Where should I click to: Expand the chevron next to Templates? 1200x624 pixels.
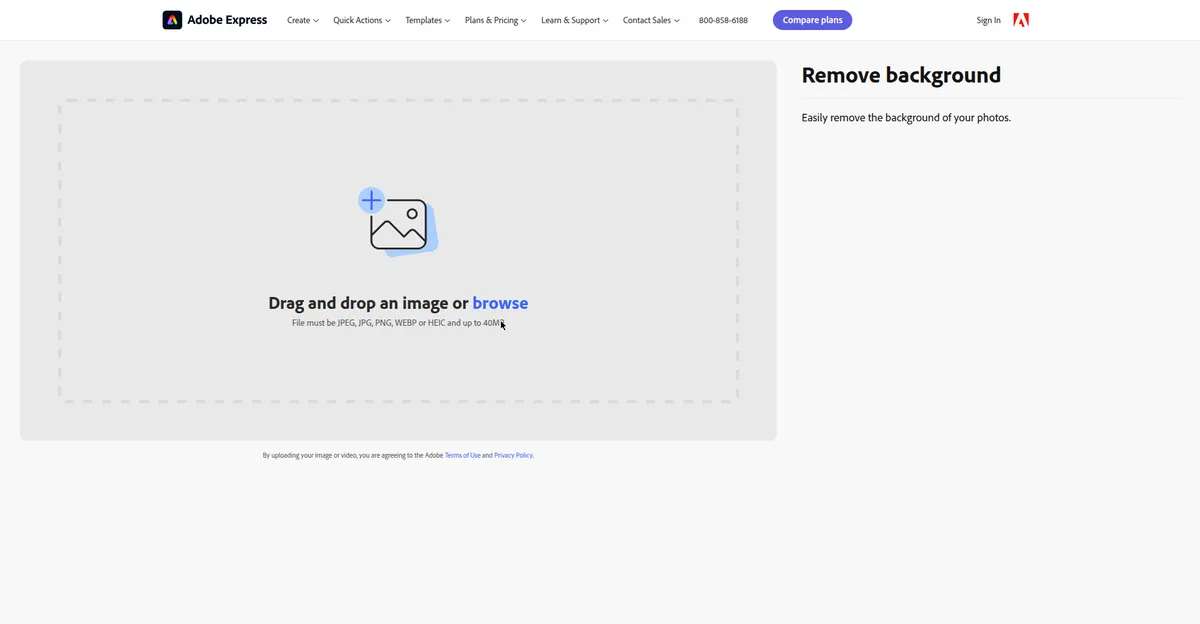click(447, 21)
